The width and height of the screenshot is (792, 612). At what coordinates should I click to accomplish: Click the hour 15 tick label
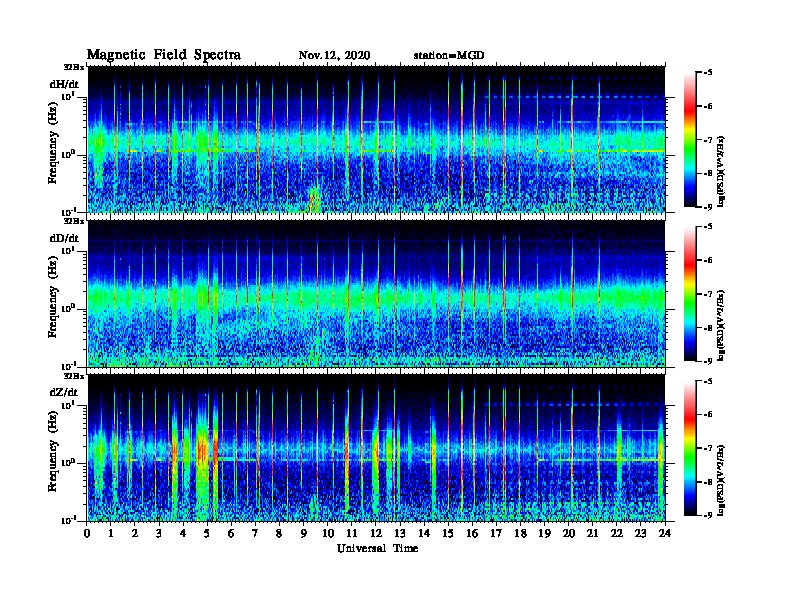[448, 534]
